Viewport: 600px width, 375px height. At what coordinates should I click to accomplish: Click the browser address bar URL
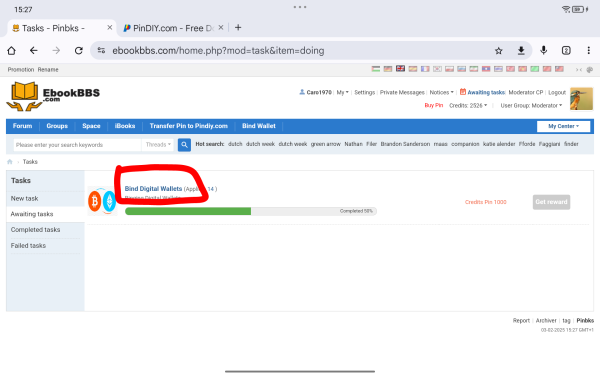(x=218, y=51)
